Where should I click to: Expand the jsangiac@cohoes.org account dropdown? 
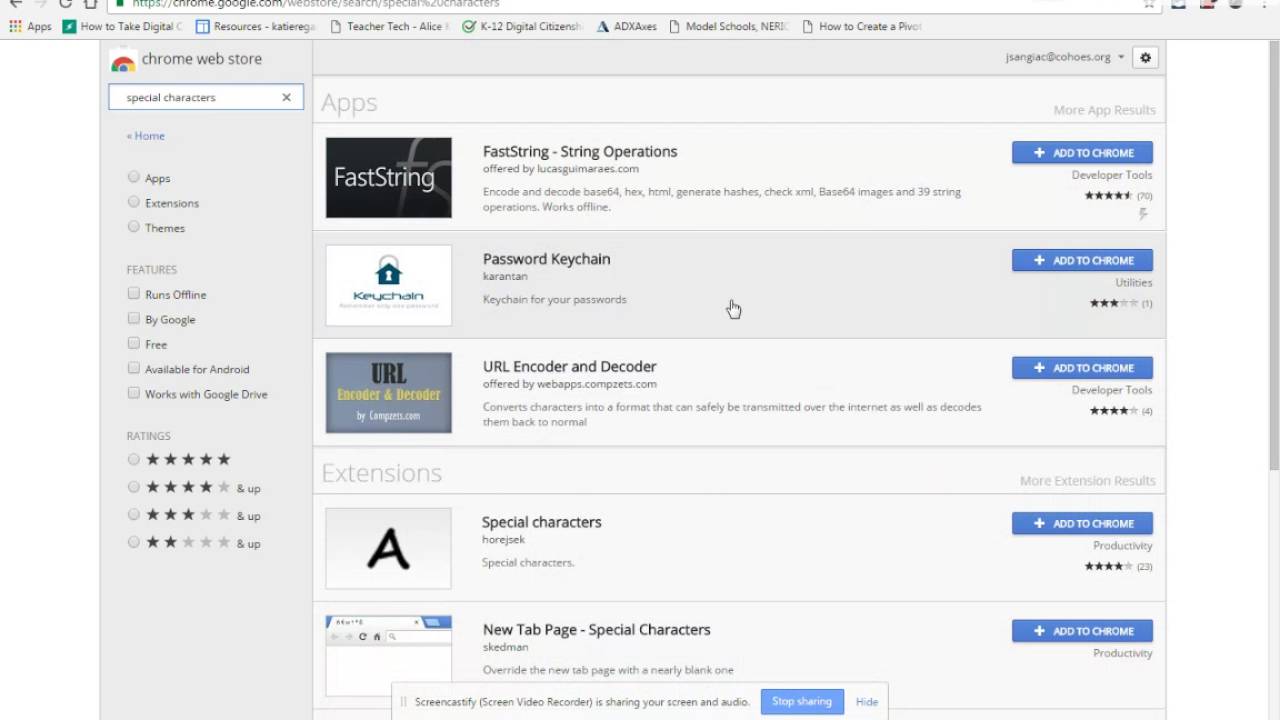coord(1065,57)
